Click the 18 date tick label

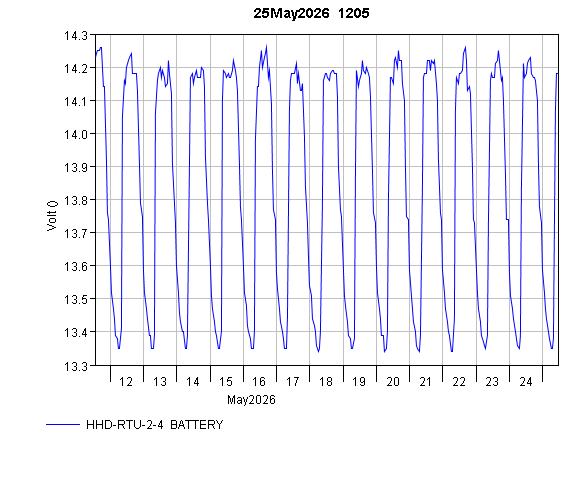click(x=326, y=382)
